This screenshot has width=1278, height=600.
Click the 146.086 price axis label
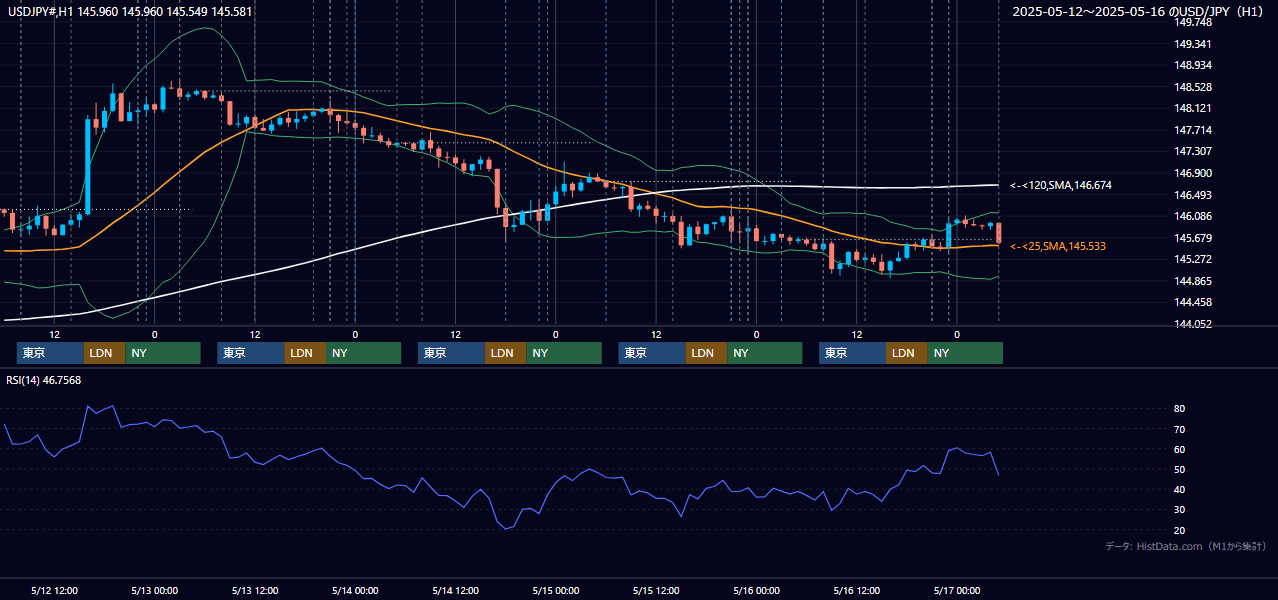pos(1193,216)
